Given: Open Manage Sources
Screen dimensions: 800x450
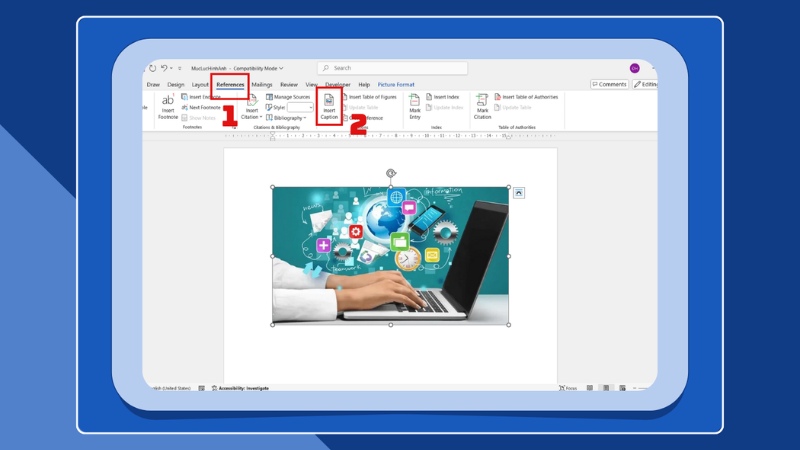Looking at the screenshot, I should [288, 97].
